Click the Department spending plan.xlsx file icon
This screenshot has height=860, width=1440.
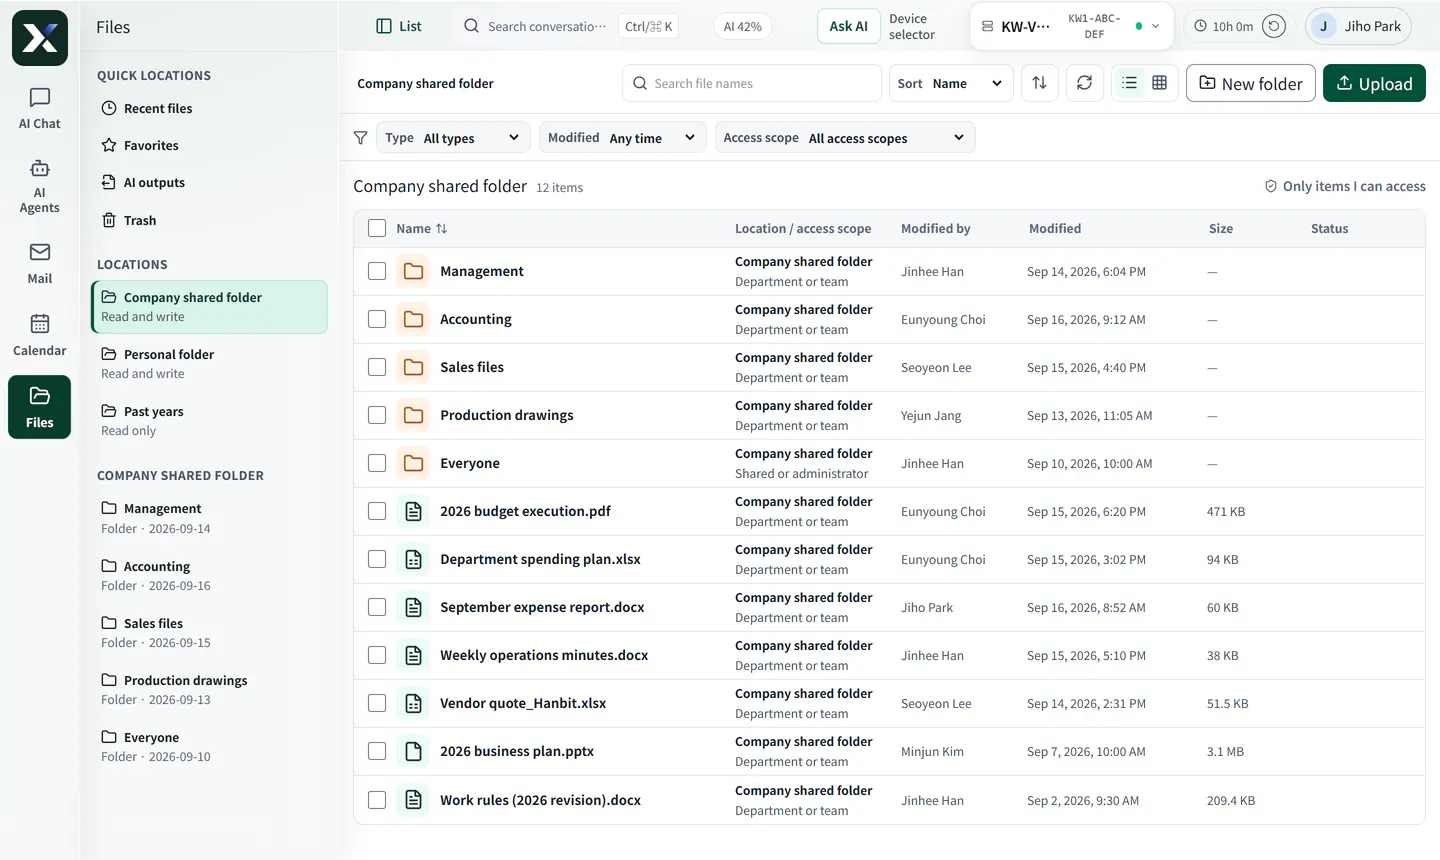point(413,559)
